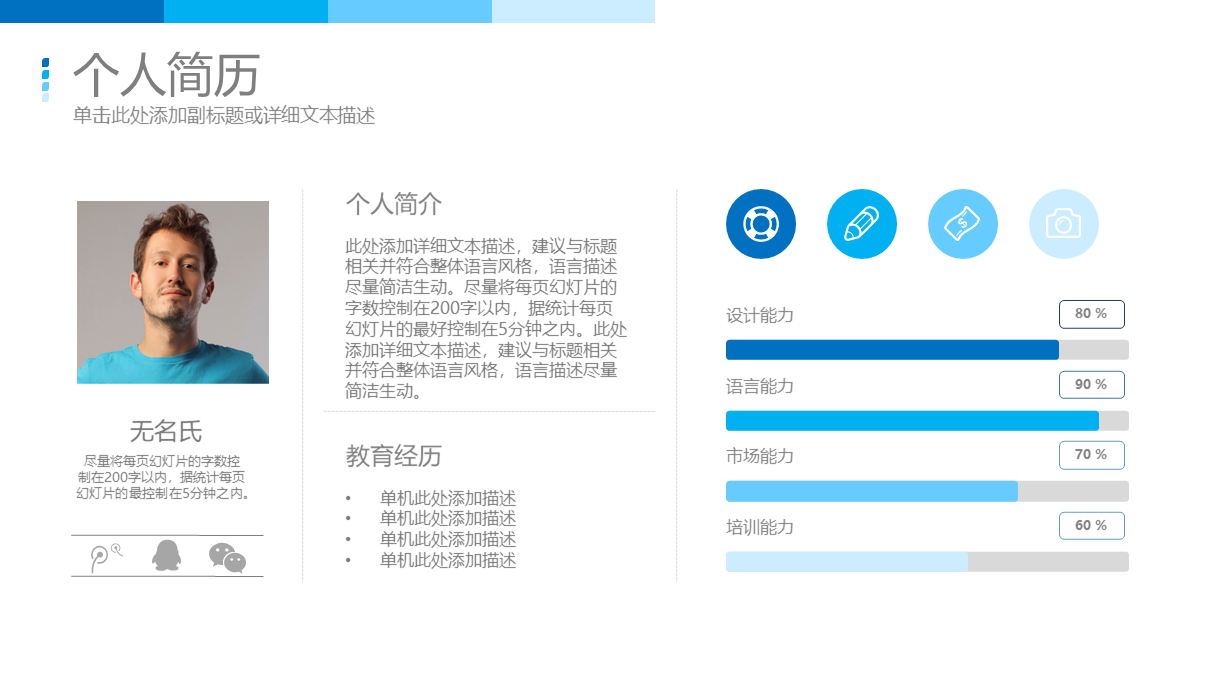Click the 语言能力 progress bar
1210x680 pixels.
(912, 421)
